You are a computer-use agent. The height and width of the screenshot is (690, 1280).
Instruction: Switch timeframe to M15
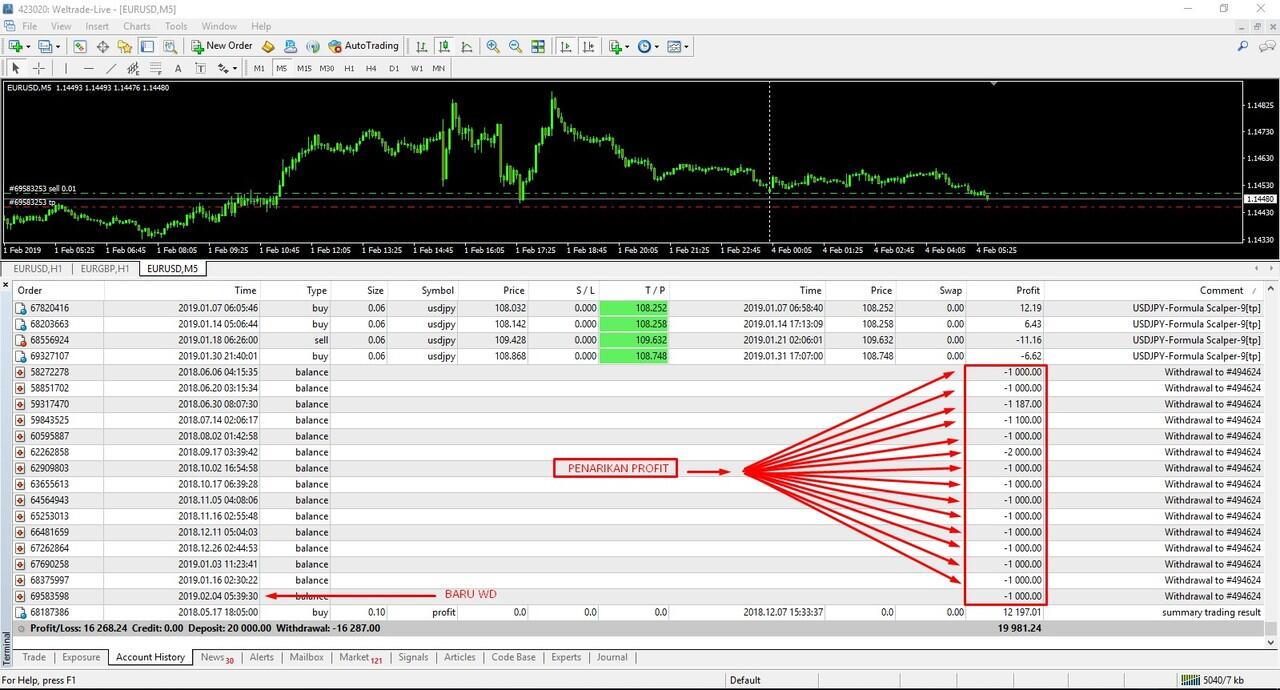pos(304,68)
